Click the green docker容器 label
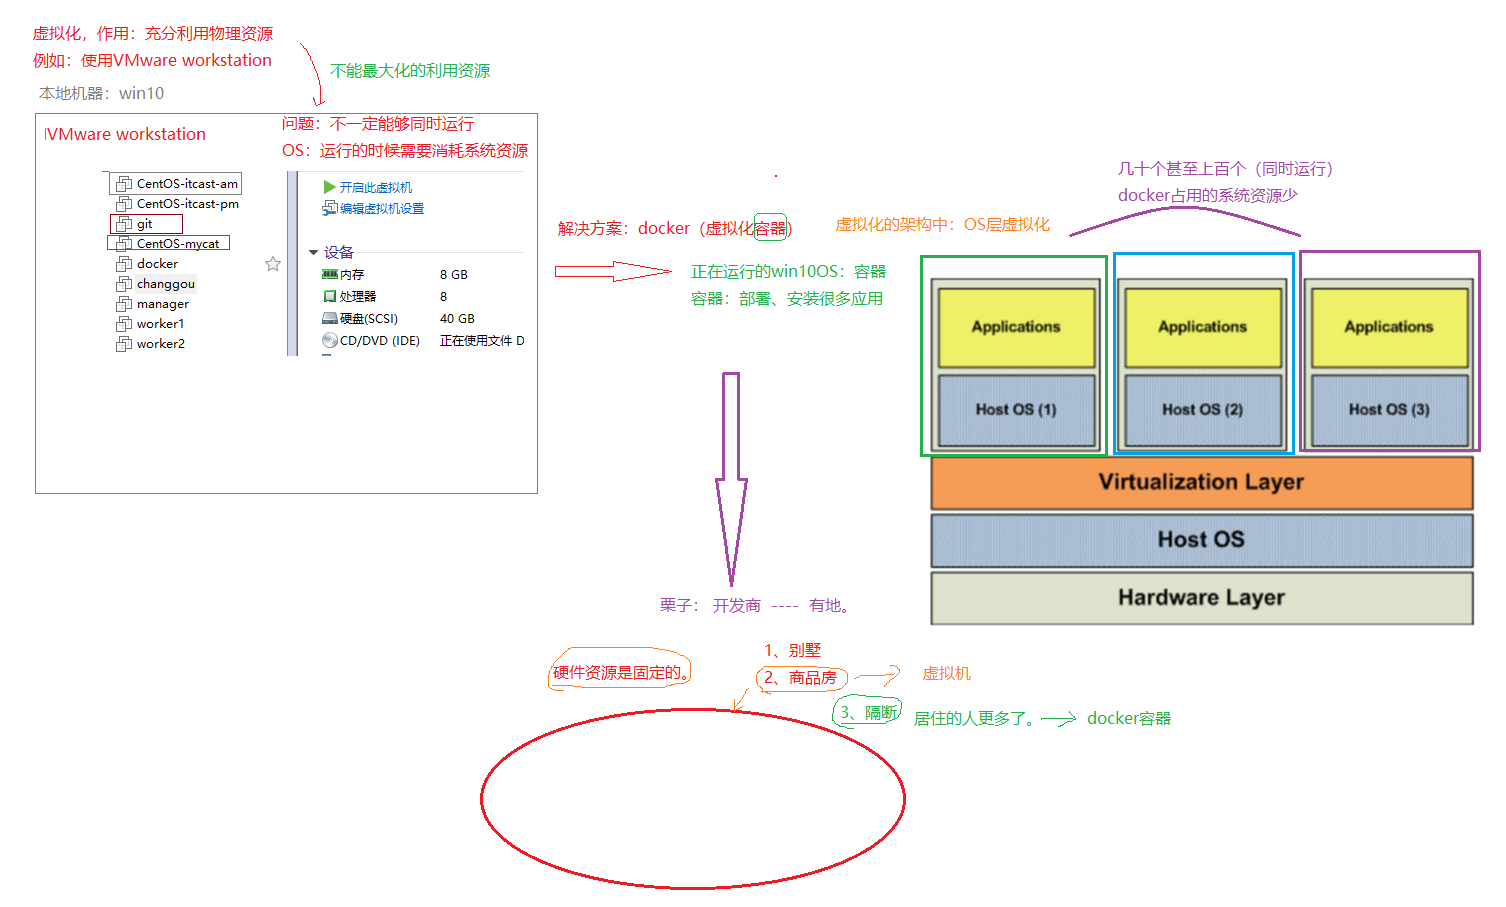The height and width of the screenshot is (907, 1506). (1129, 718)
